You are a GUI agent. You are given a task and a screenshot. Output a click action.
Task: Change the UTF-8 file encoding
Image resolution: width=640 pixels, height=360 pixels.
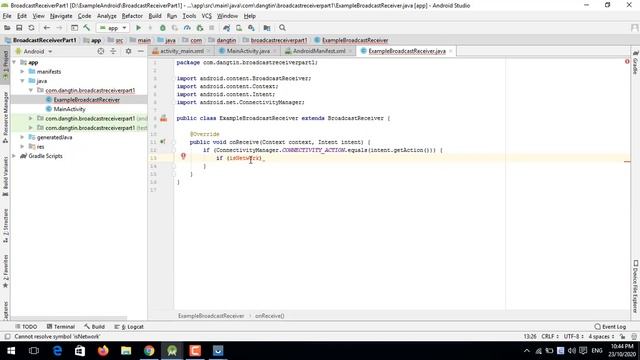[x=573, y=336]
